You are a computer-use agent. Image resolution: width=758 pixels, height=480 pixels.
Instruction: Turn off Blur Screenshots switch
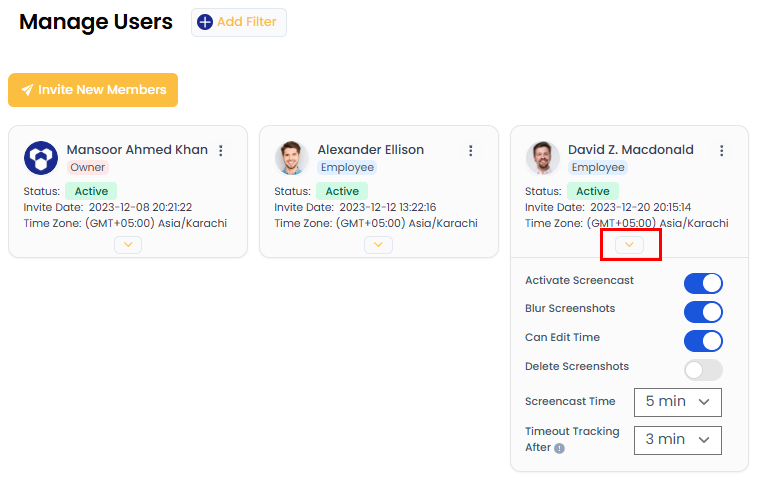[703, 312]
